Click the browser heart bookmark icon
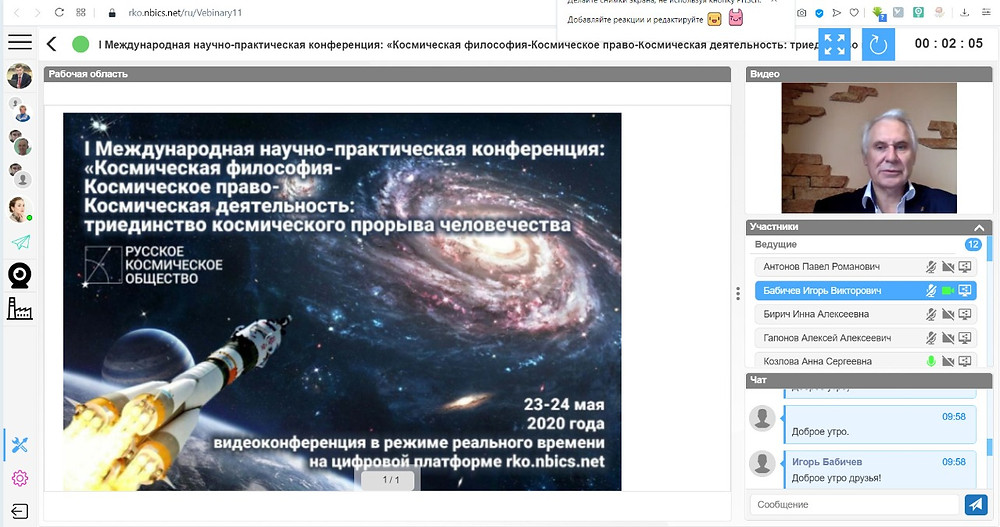The image size is (1000, 527). click(x=853, y=12)
